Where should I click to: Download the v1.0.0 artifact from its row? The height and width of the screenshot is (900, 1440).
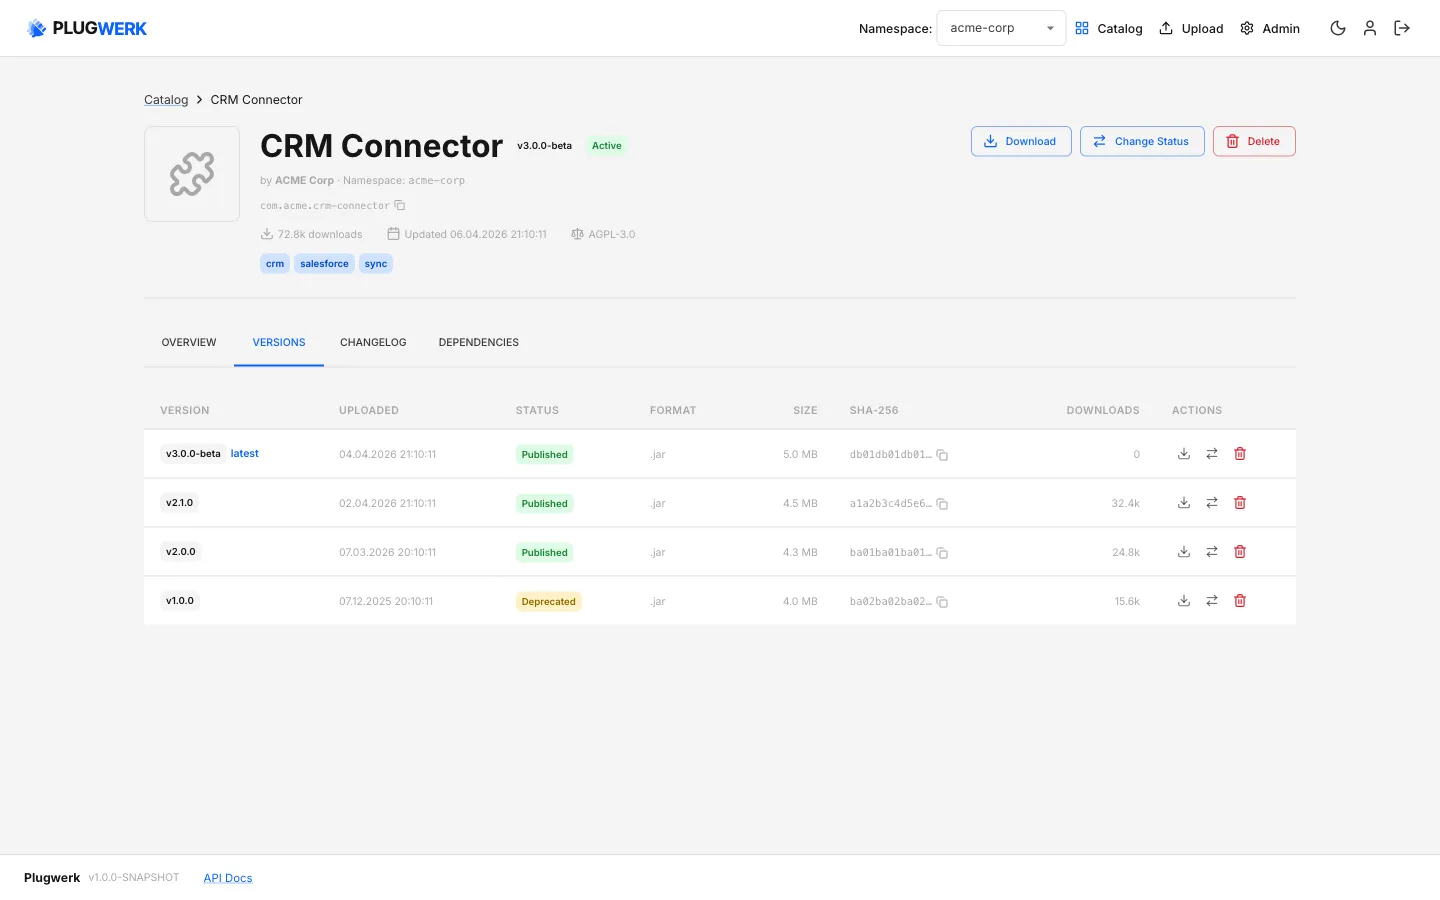1184,600
